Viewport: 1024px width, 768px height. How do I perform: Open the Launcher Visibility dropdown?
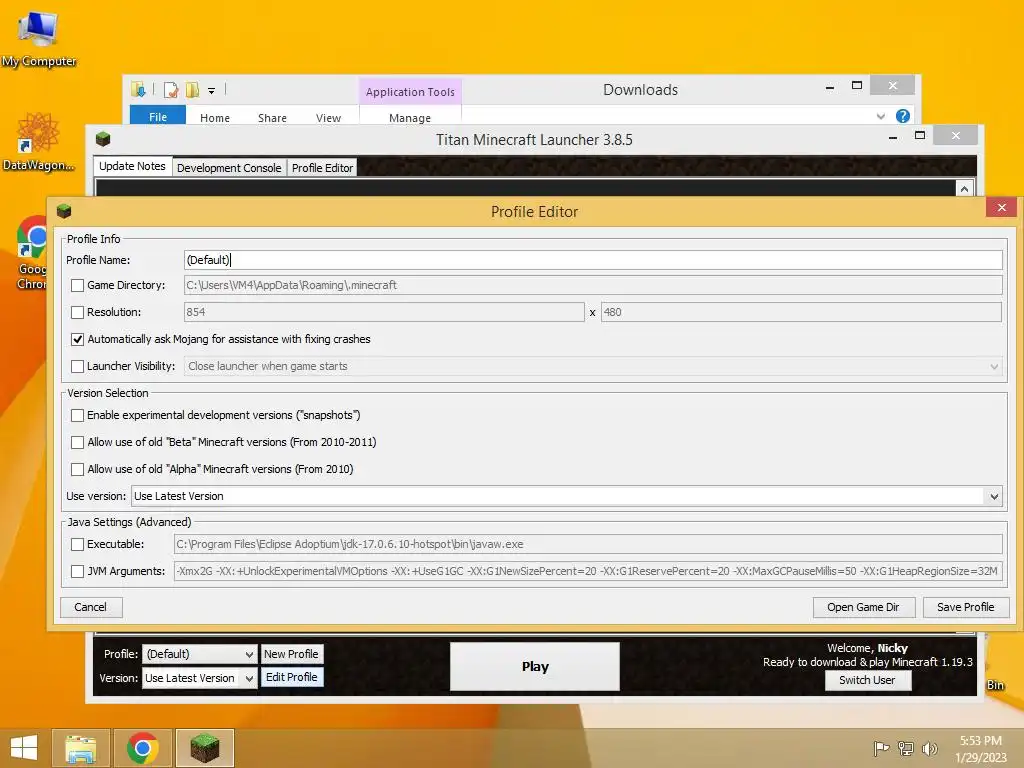point(593,366)
